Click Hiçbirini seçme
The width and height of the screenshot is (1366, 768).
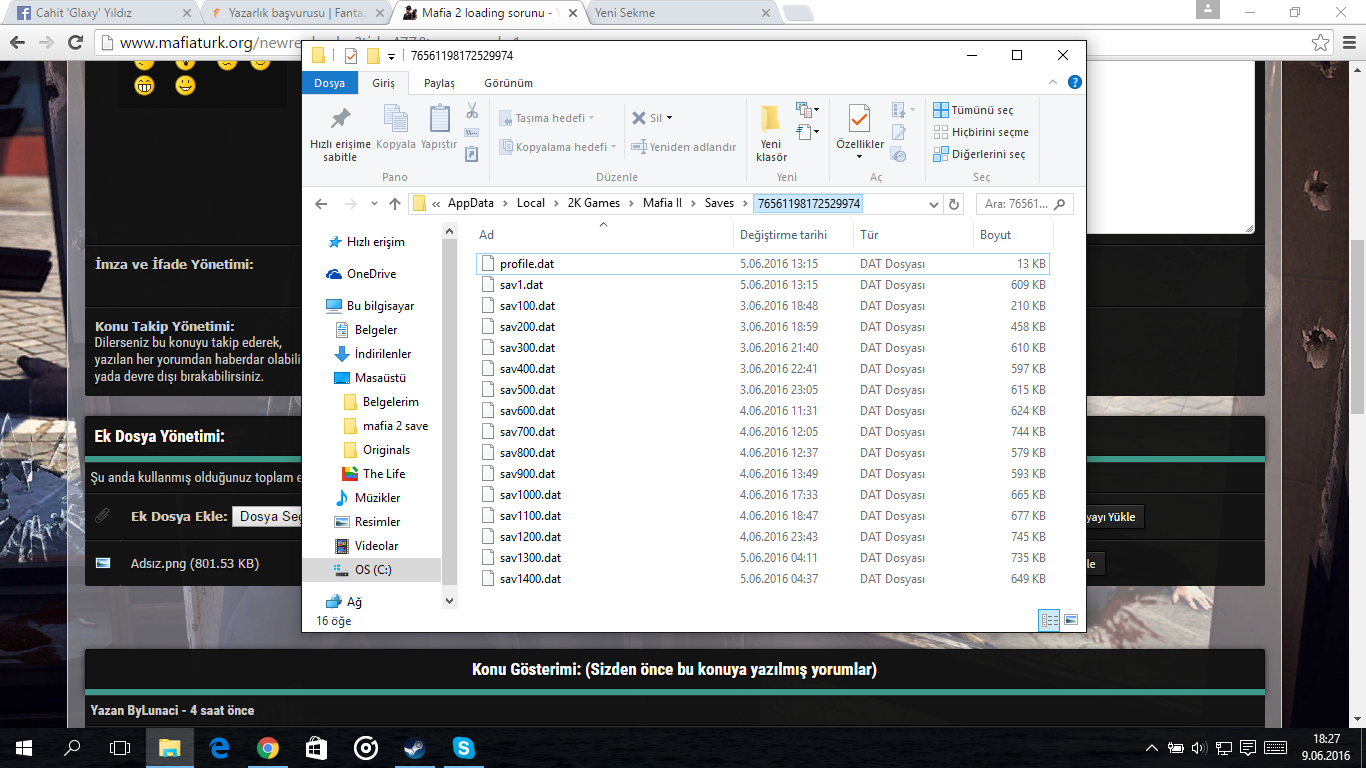point(981,132)
